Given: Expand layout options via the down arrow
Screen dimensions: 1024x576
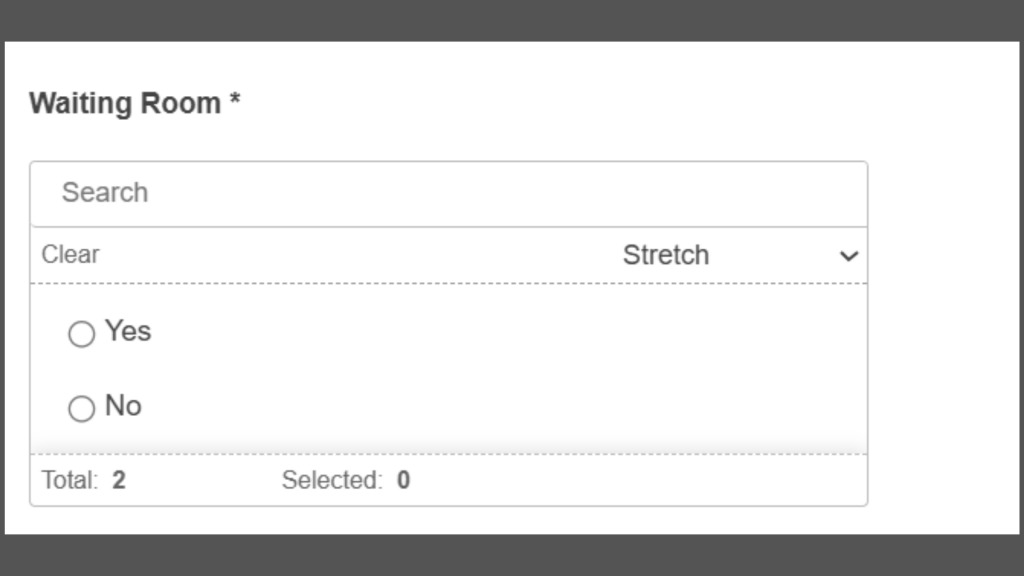Looking at the screenshot, I should [x=849, y=256].
